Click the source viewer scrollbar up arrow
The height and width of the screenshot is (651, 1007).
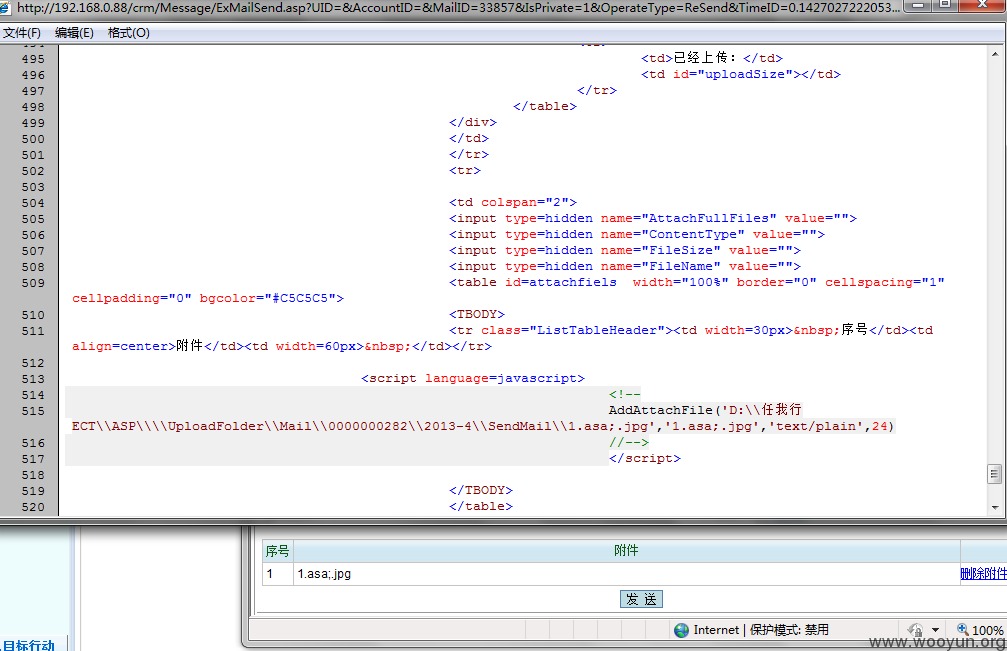(x=995, y=55)
